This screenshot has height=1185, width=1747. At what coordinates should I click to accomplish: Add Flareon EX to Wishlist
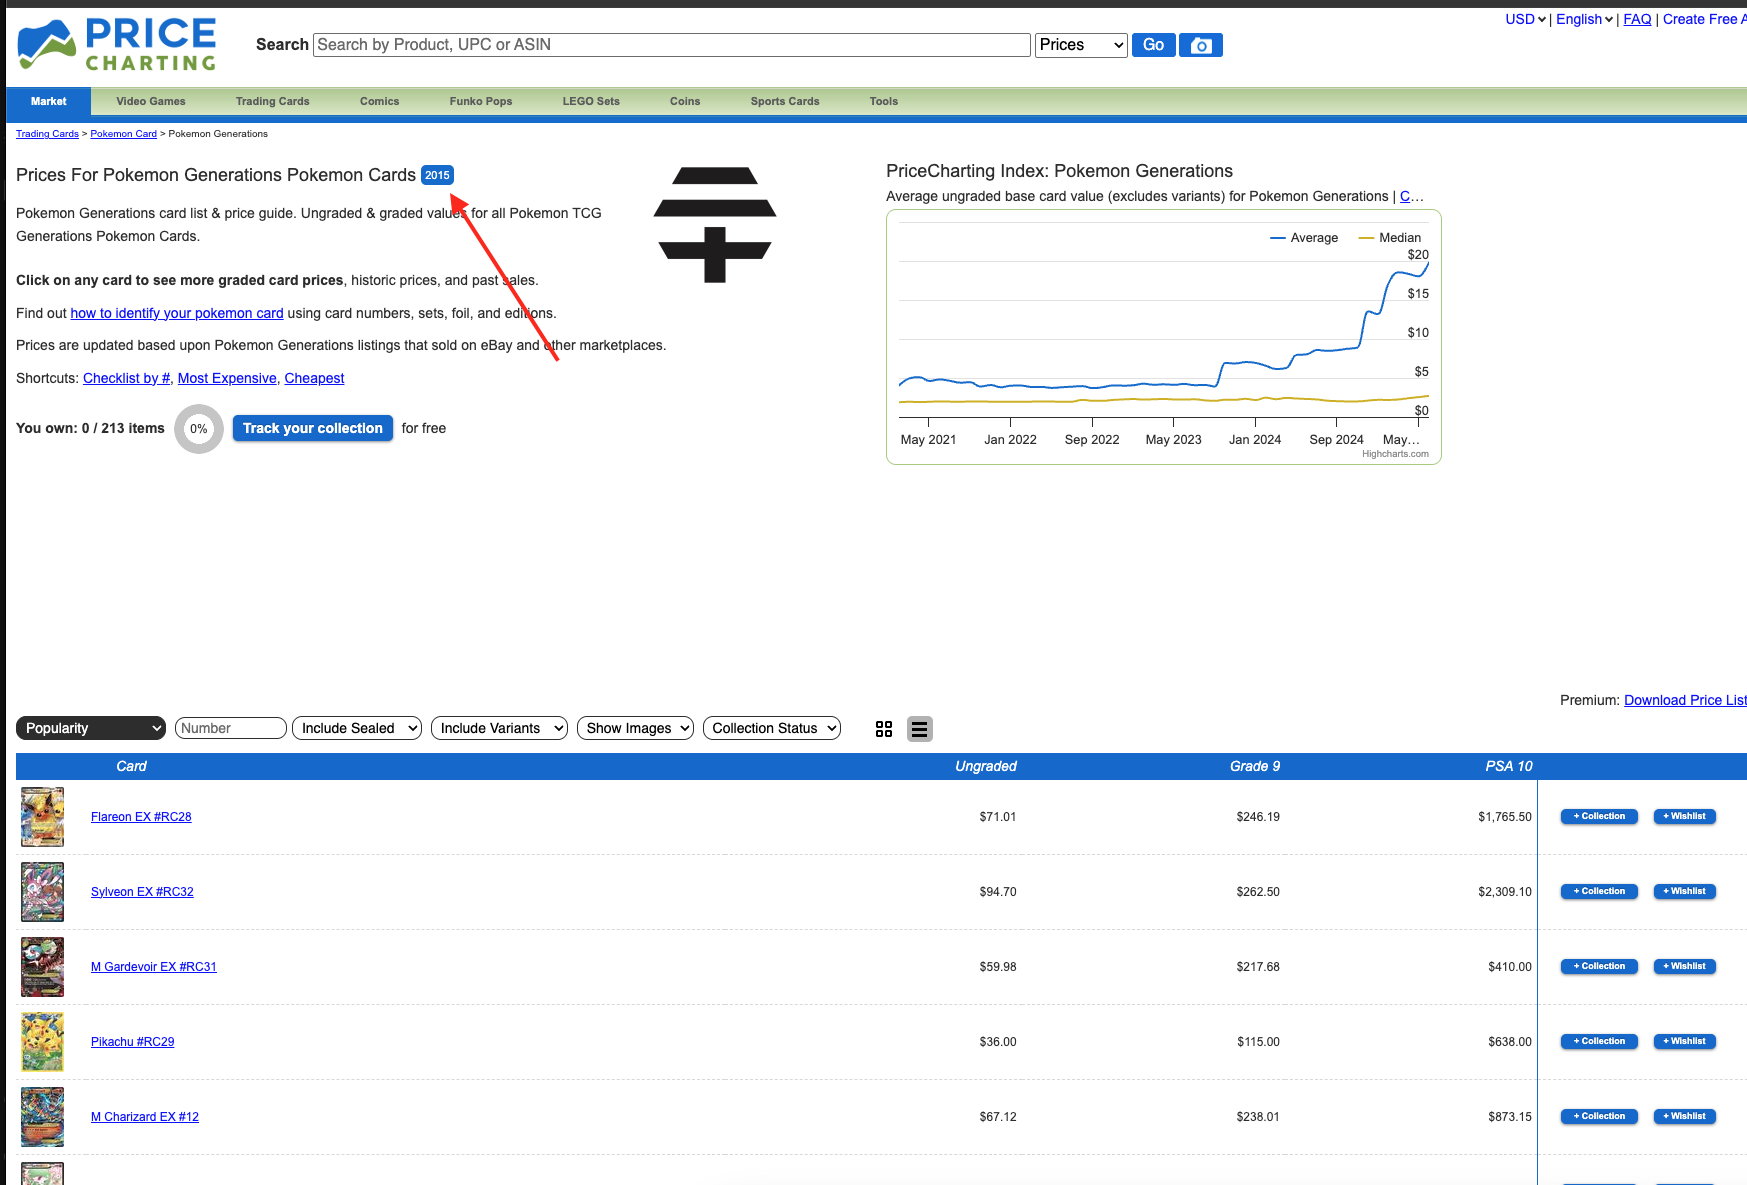1685,816
